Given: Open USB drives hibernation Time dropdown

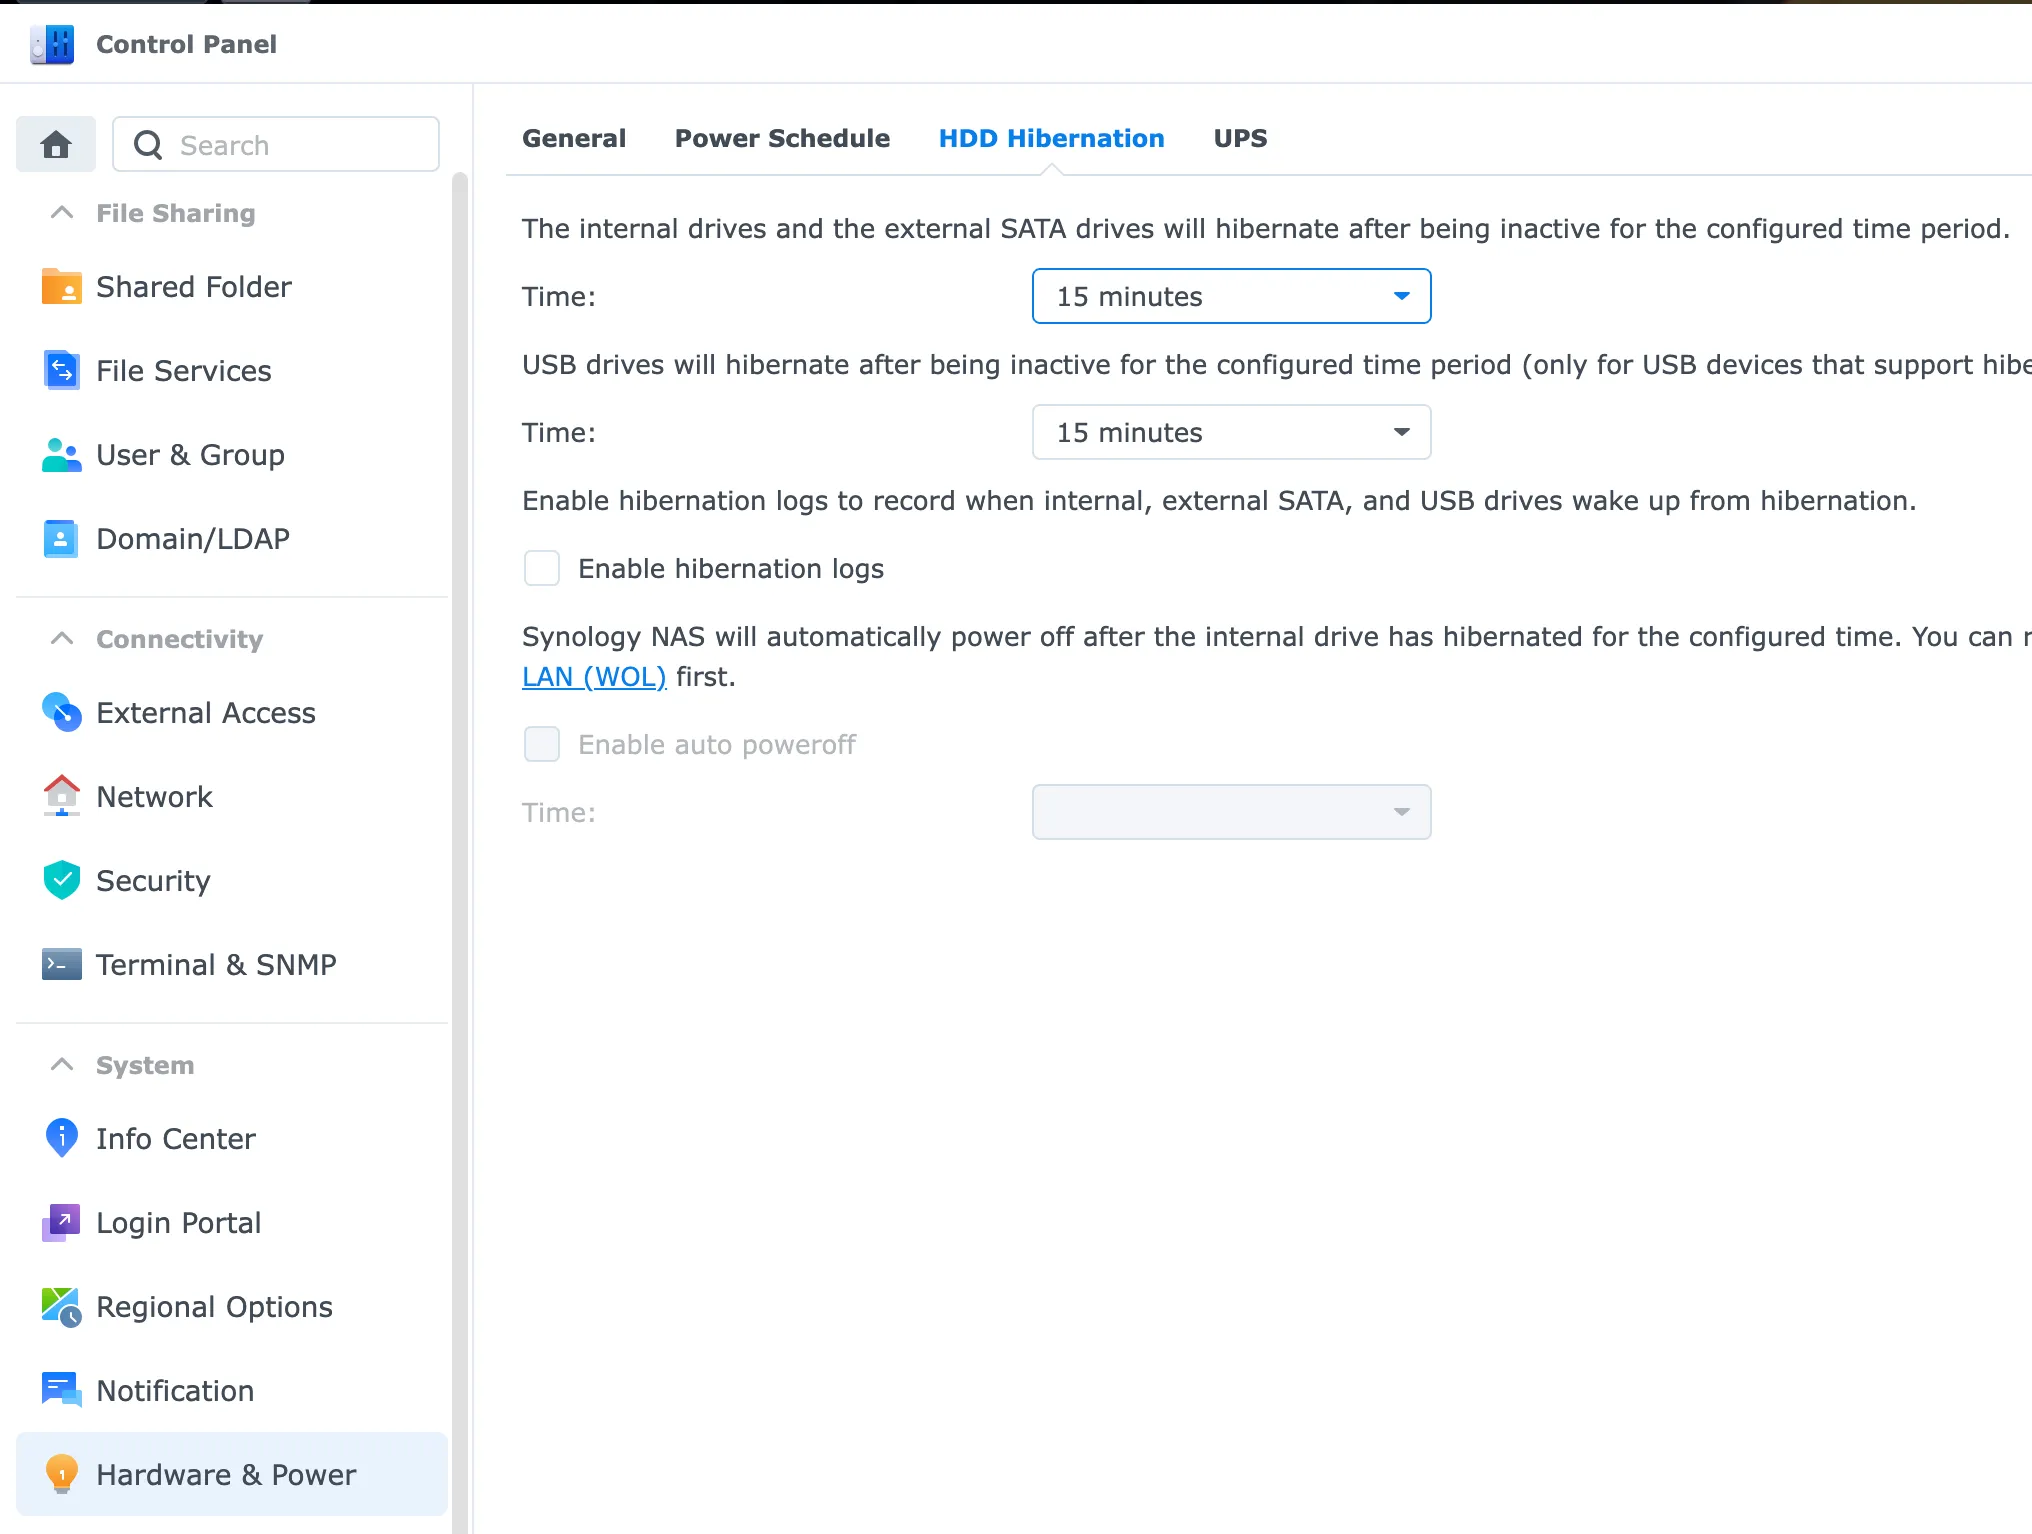Looking at the screenshot, I should [x=1231, y=433].
